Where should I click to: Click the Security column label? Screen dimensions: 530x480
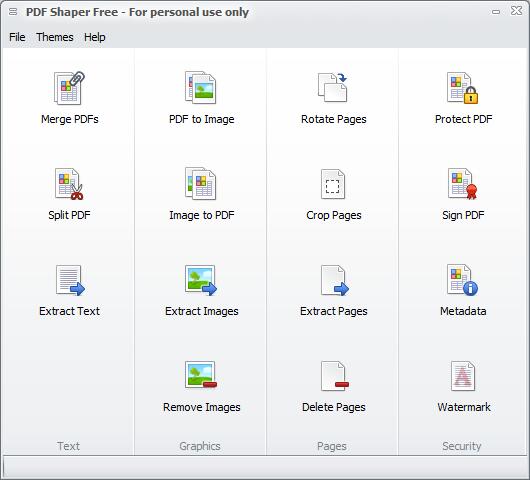click(462, 446)
